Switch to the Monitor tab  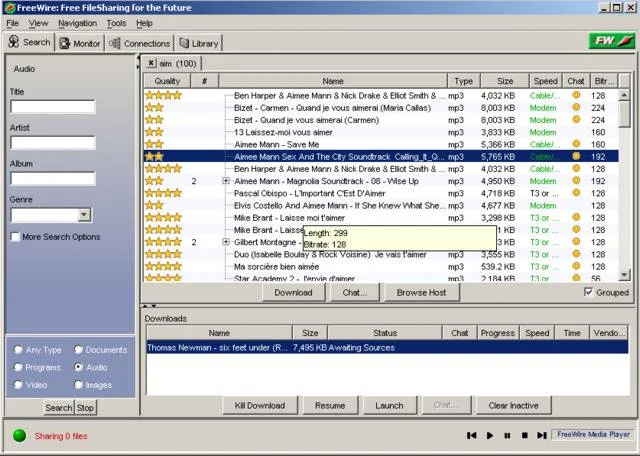[x=80, y=43]
